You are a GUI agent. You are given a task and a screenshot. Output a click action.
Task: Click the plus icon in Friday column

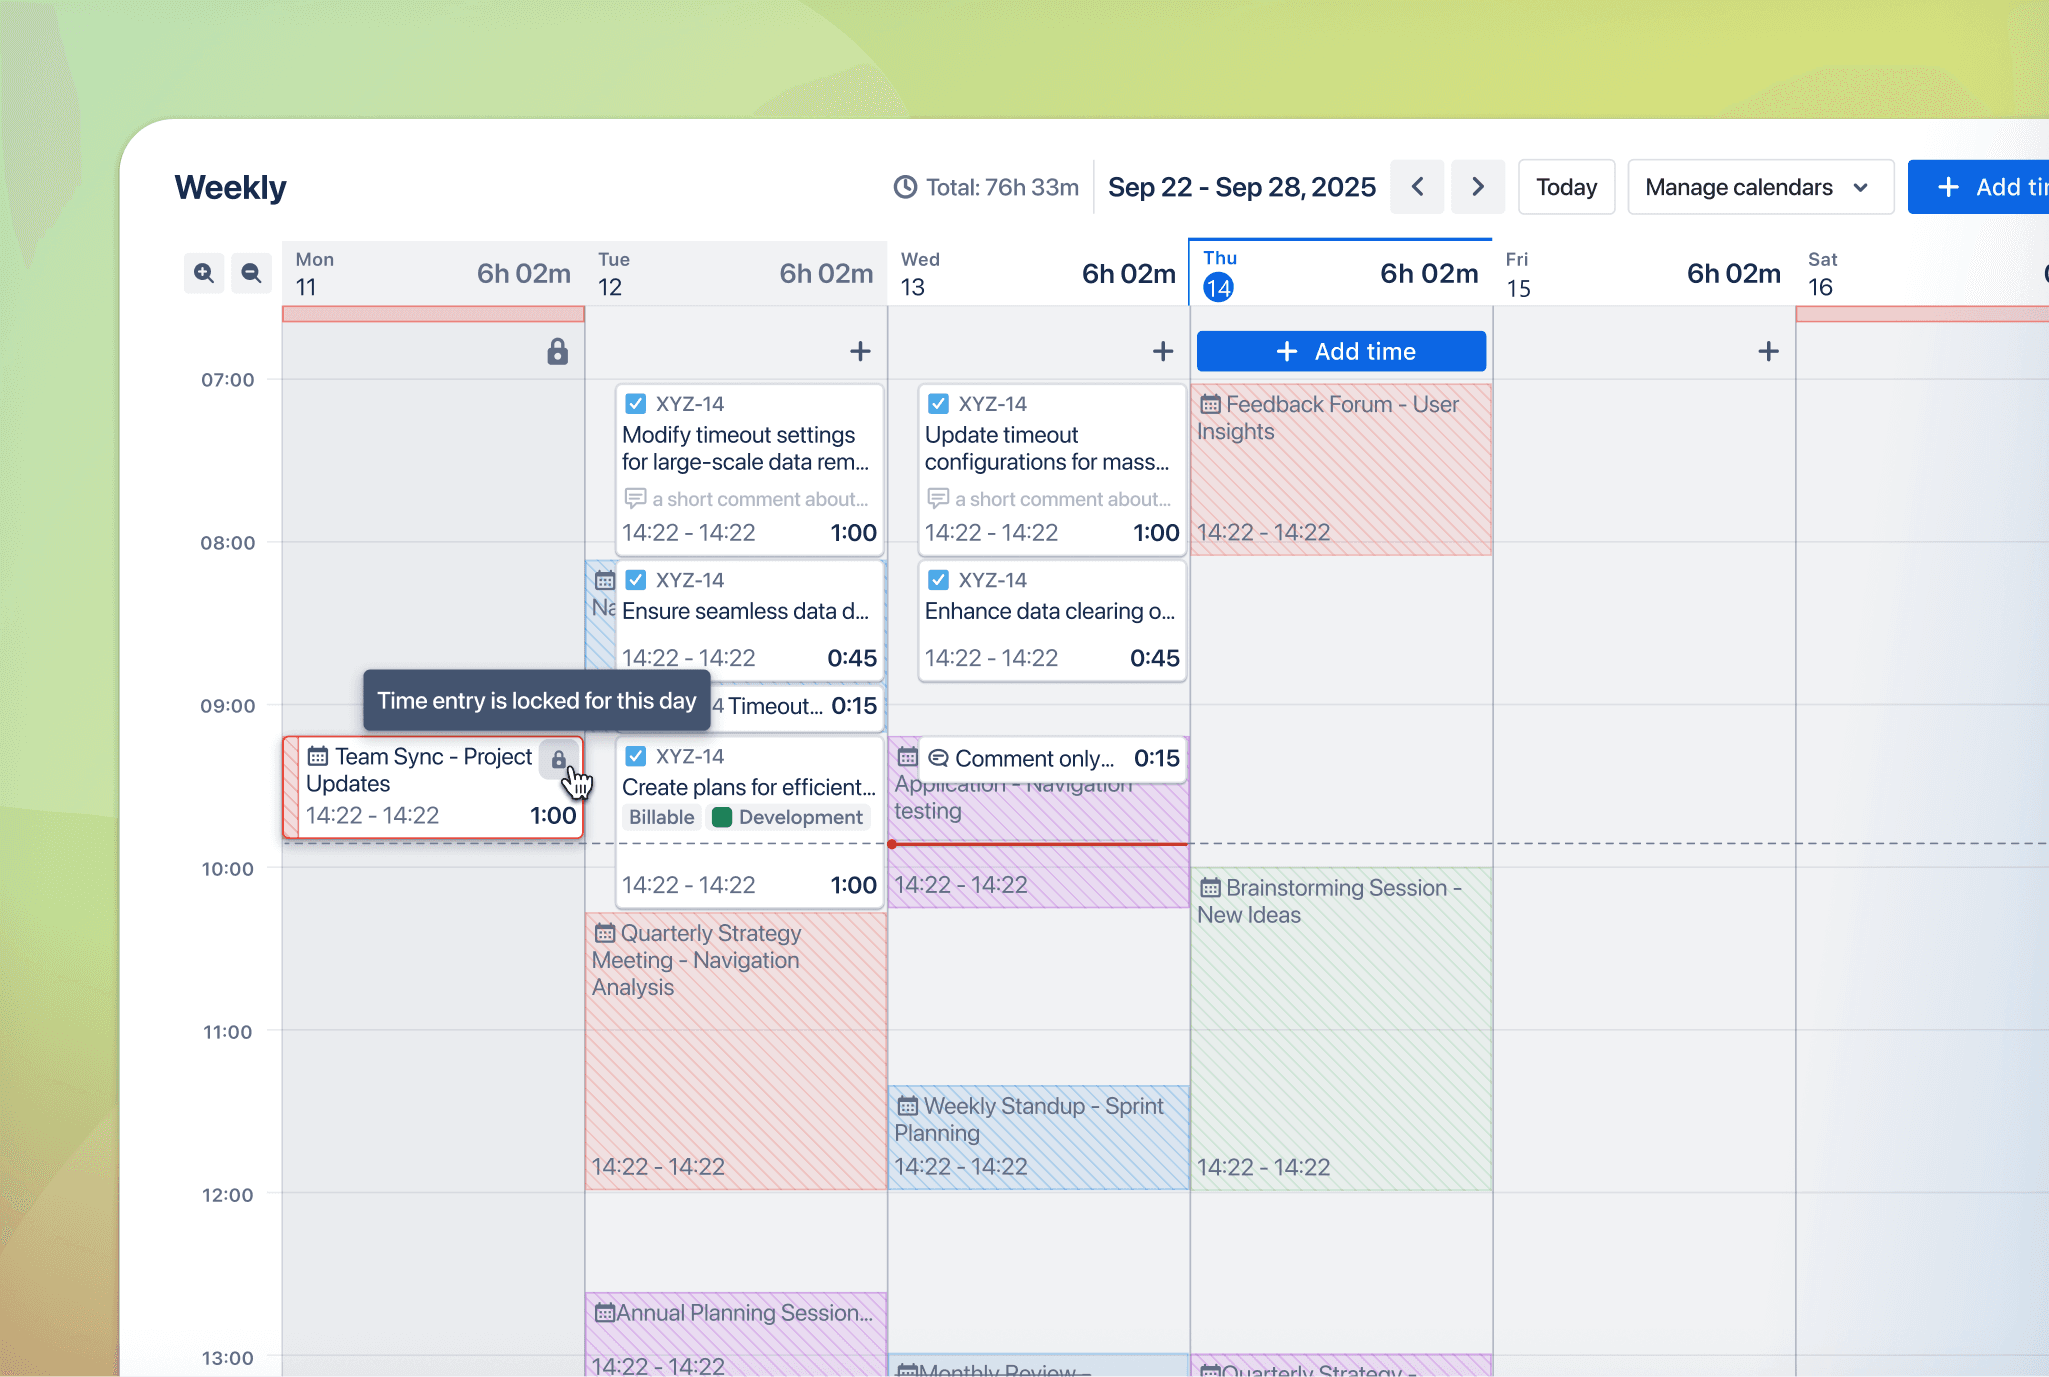pos(1768,351)
